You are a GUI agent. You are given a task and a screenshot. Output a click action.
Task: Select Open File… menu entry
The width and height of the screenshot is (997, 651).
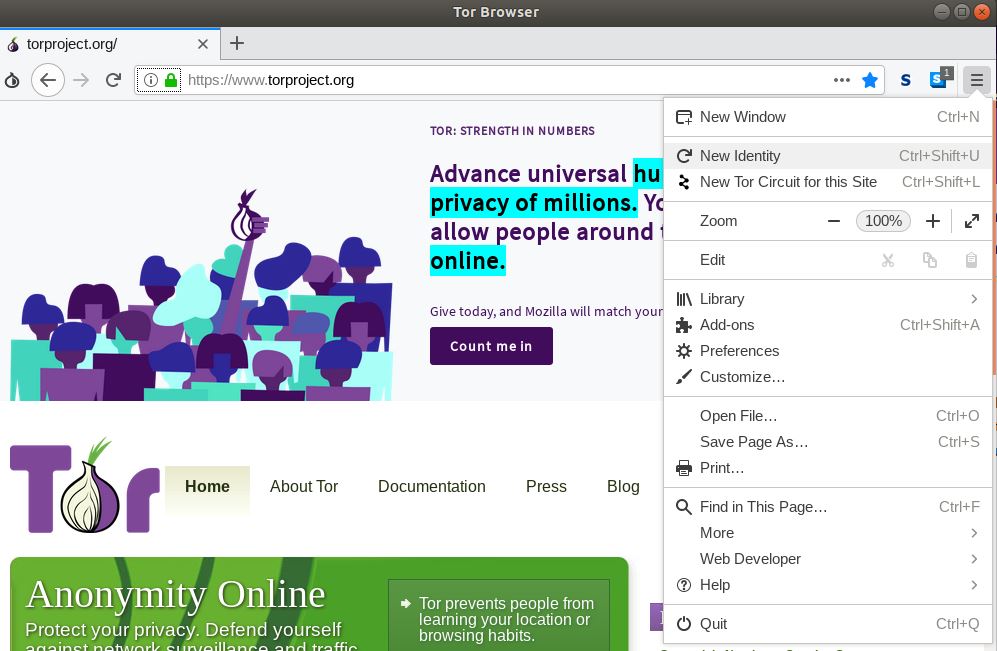click(827, 416)
